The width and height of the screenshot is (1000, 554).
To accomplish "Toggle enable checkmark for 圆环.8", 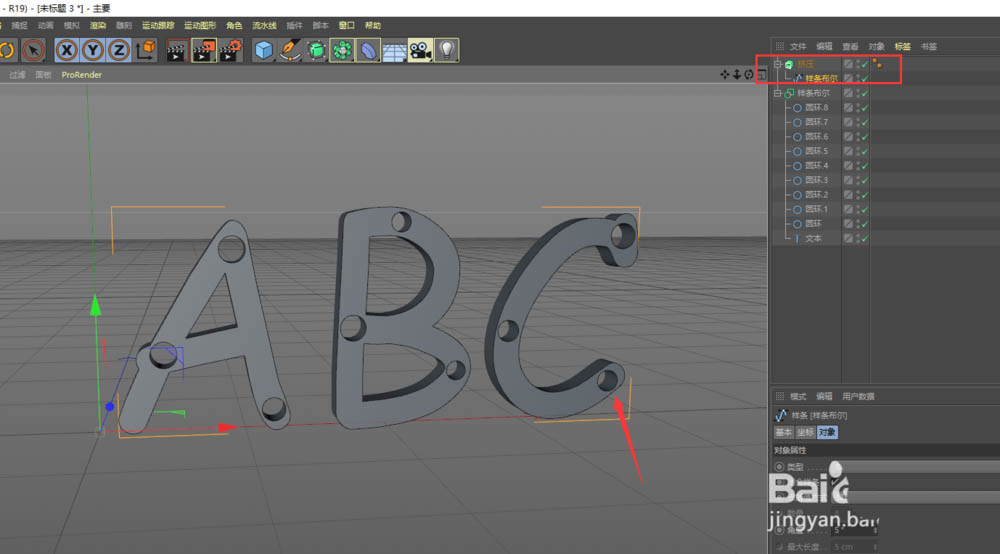I will (x=865, y=108).
